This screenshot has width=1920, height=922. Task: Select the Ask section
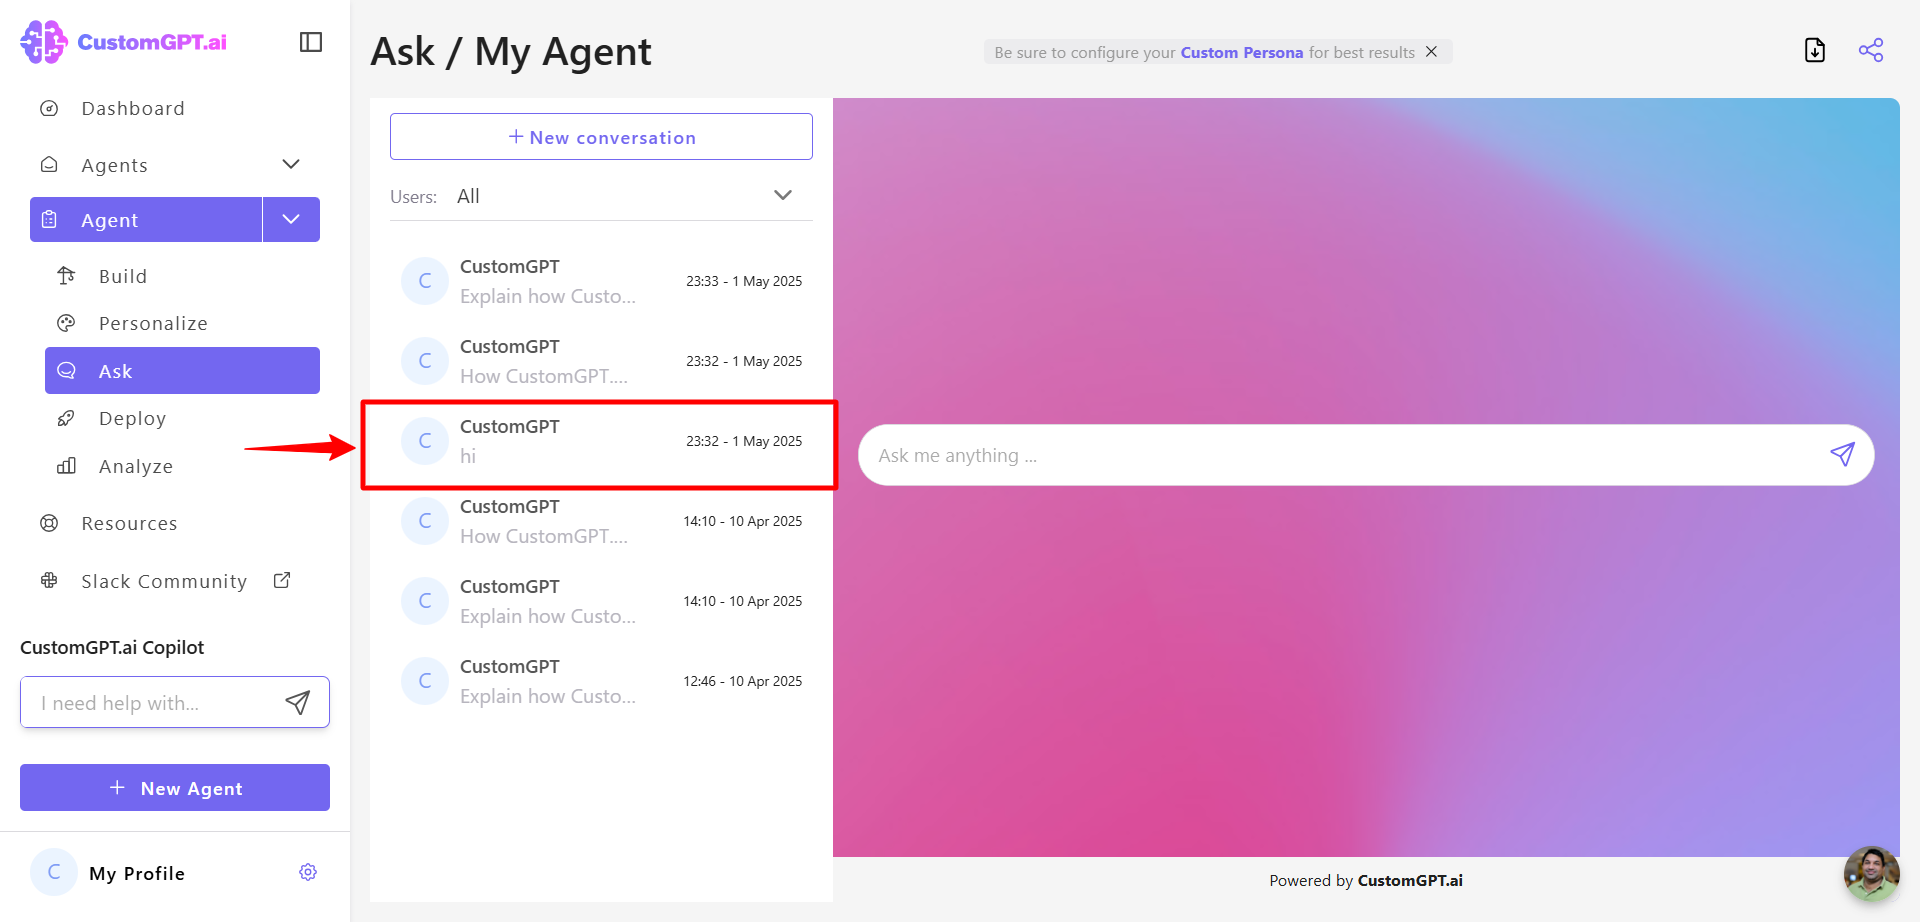(182, 371)
